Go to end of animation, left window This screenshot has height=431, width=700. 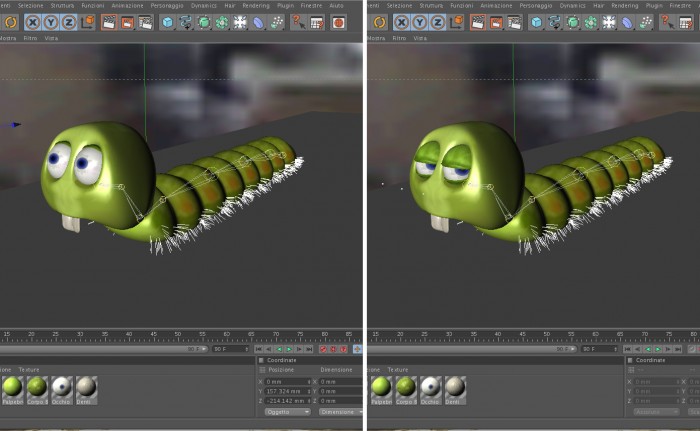click(x=309, y=349)
